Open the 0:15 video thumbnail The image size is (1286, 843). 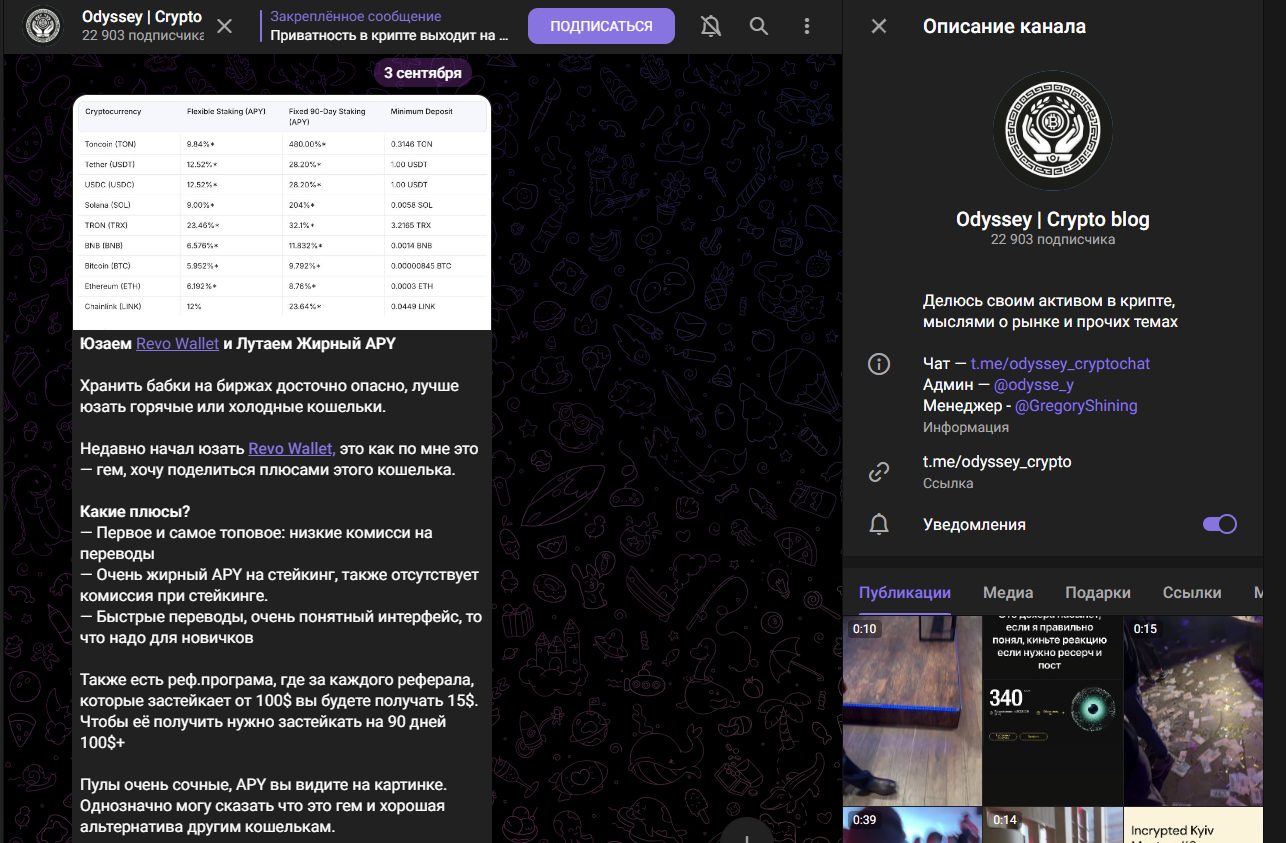[x=1194, y=710]
